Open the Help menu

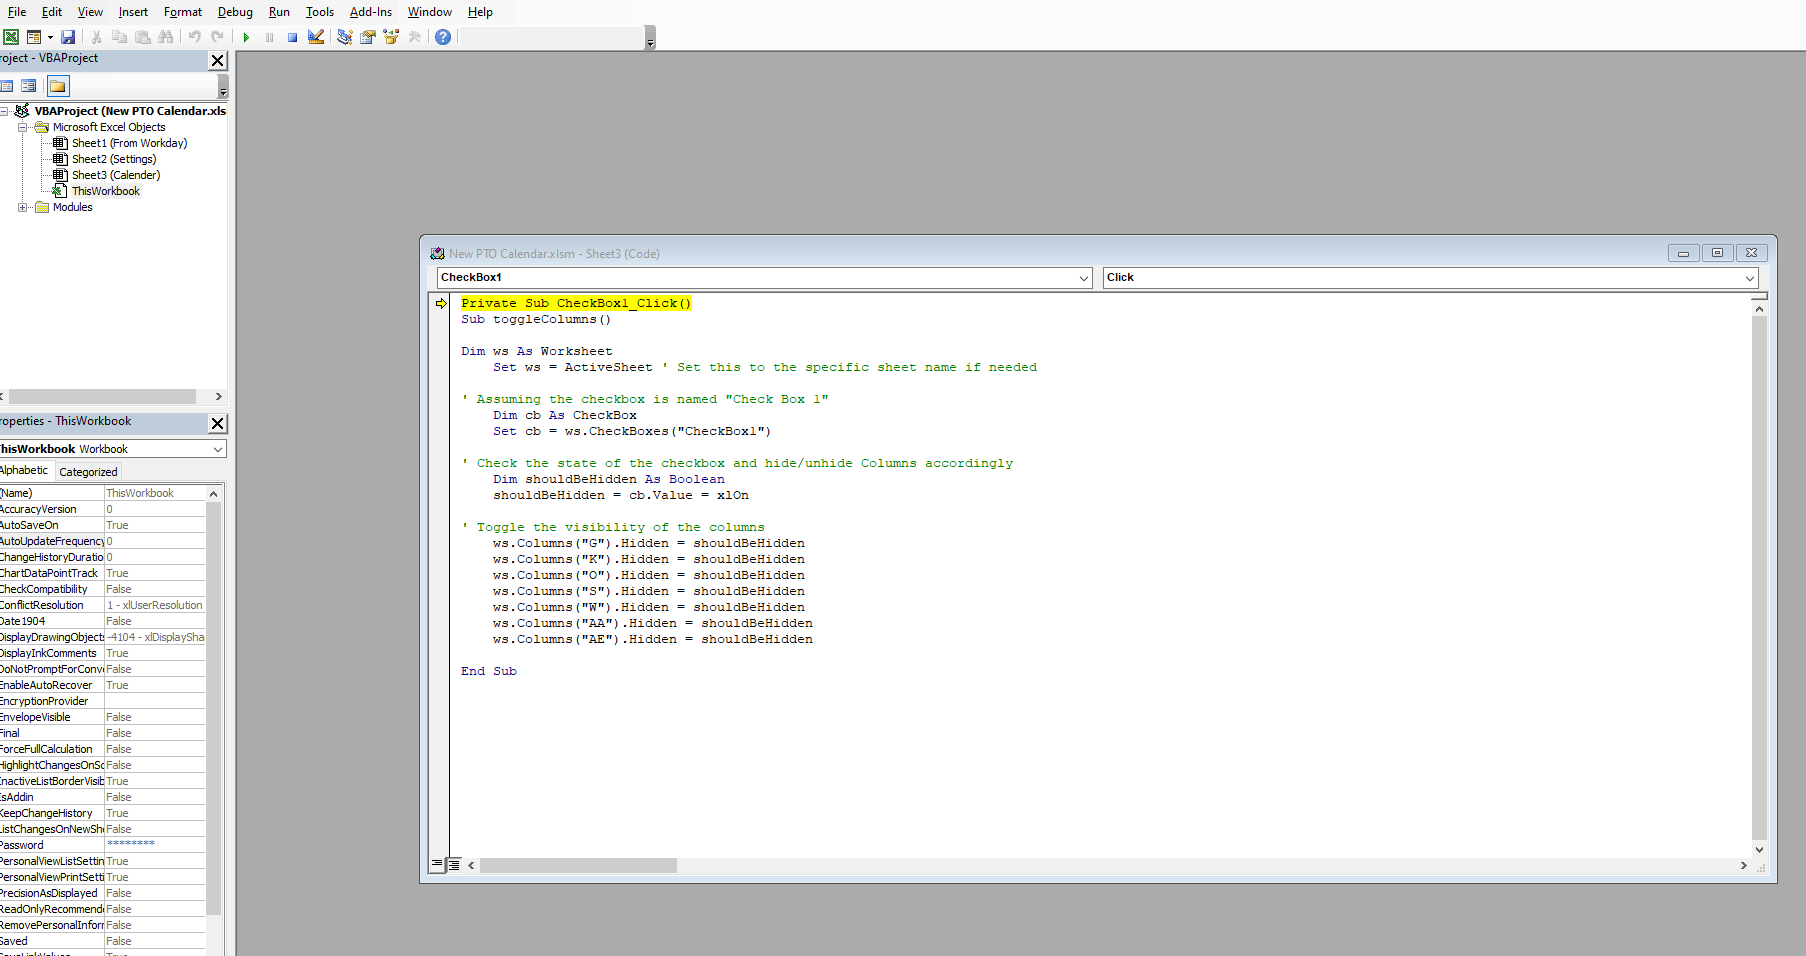coord(480,12)
